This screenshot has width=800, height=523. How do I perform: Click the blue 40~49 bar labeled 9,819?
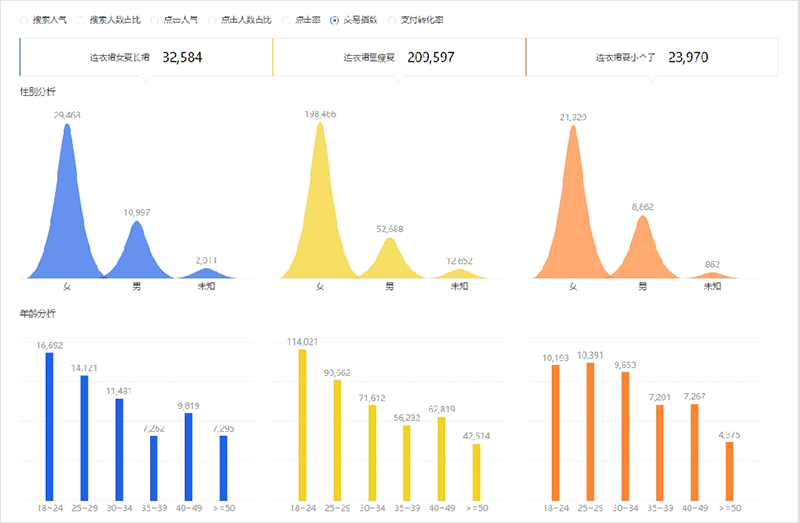click(189, 455)
